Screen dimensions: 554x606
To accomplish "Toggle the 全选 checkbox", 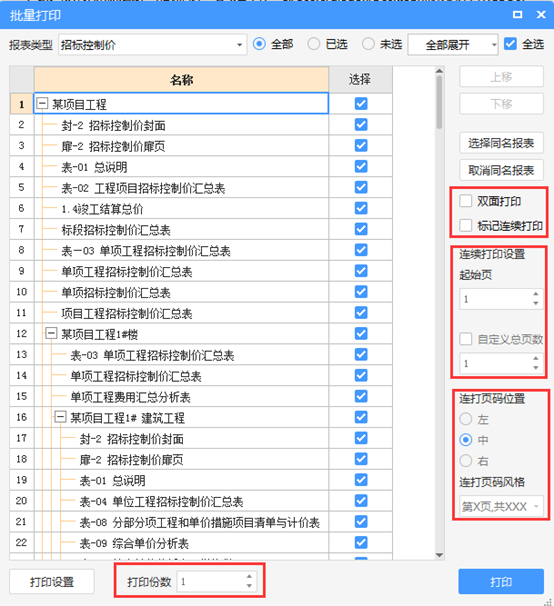I will (x=510, y=44).
